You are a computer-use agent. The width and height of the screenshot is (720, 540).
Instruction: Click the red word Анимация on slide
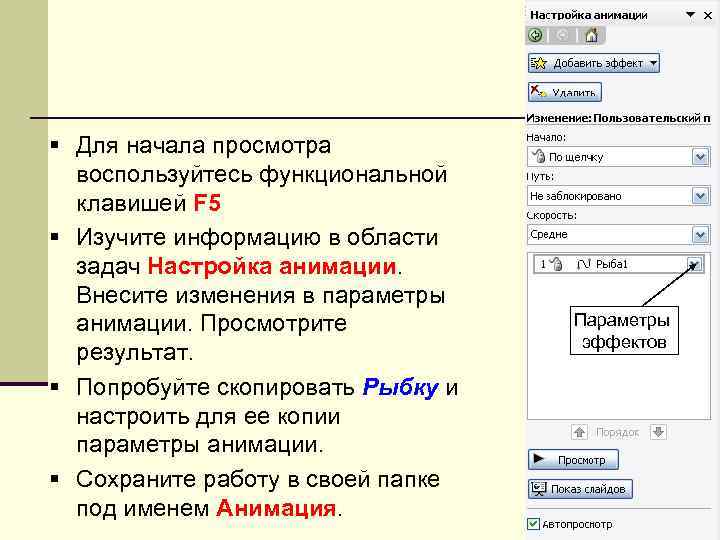pyautogui.click(x=276, y=508)
